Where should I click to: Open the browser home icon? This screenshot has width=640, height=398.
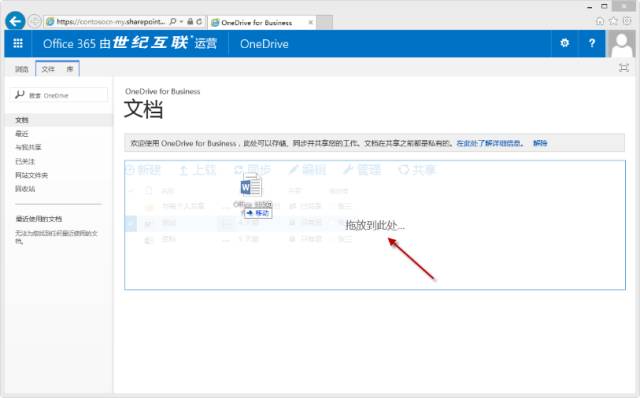pyautogui.click(x=600, y=21)
